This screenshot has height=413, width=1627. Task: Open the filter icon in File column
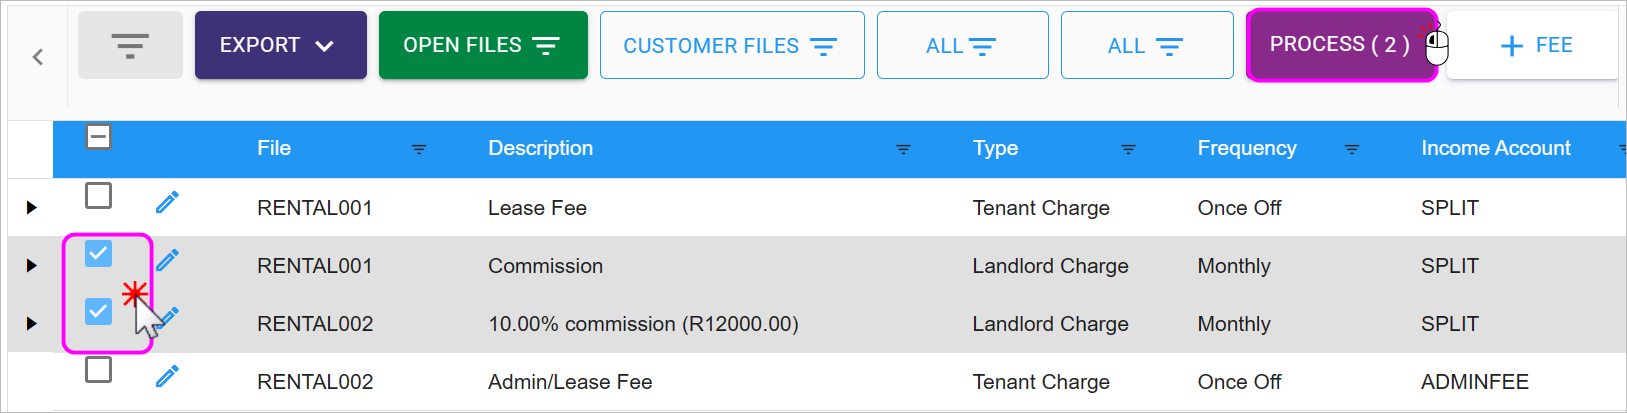pyautogui.click(x=419, y=149)
